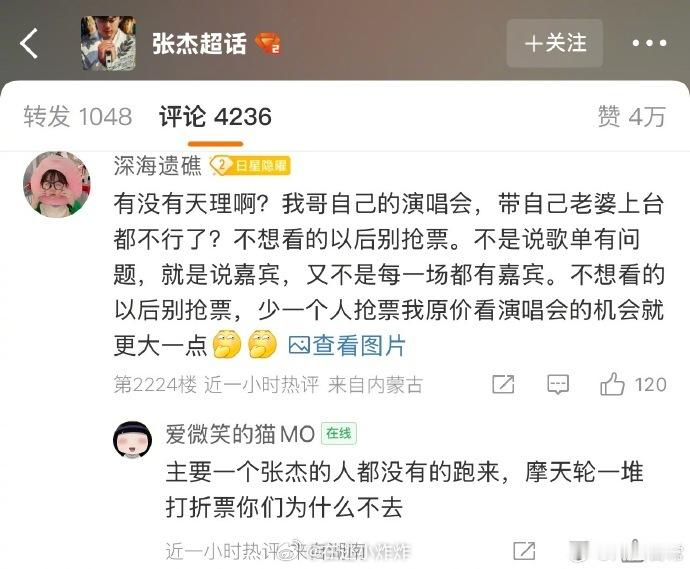
Task: Switch to the 赞 4万 tab
Action: pos(631,117)
